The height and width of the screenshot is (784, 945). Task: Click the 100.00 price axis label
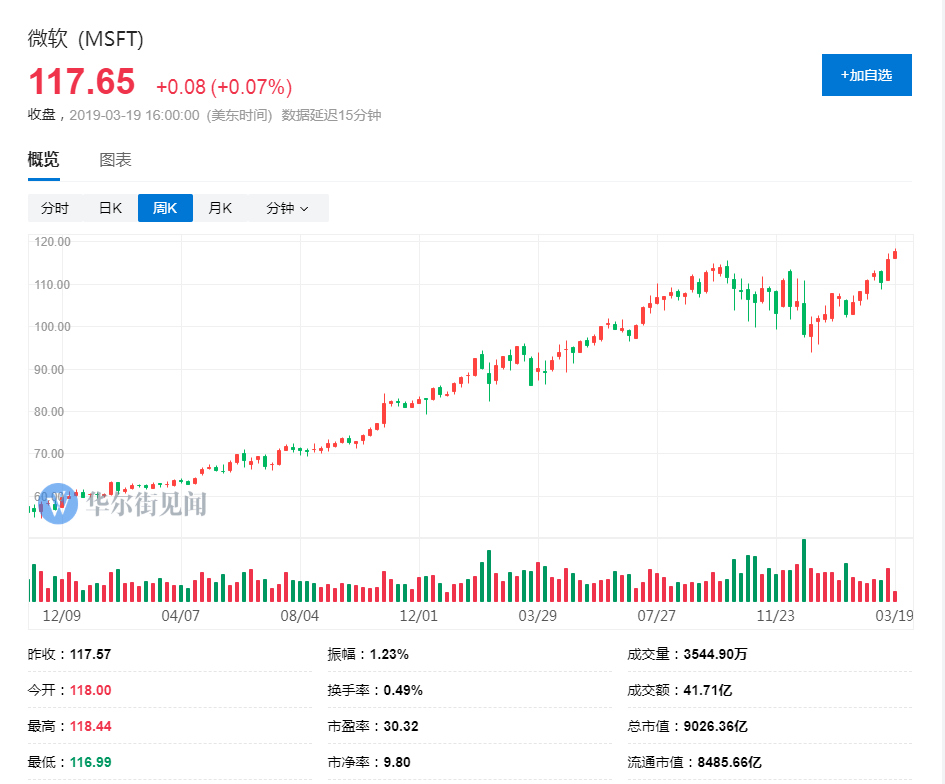pyautogui.click(x=52, y=327)
